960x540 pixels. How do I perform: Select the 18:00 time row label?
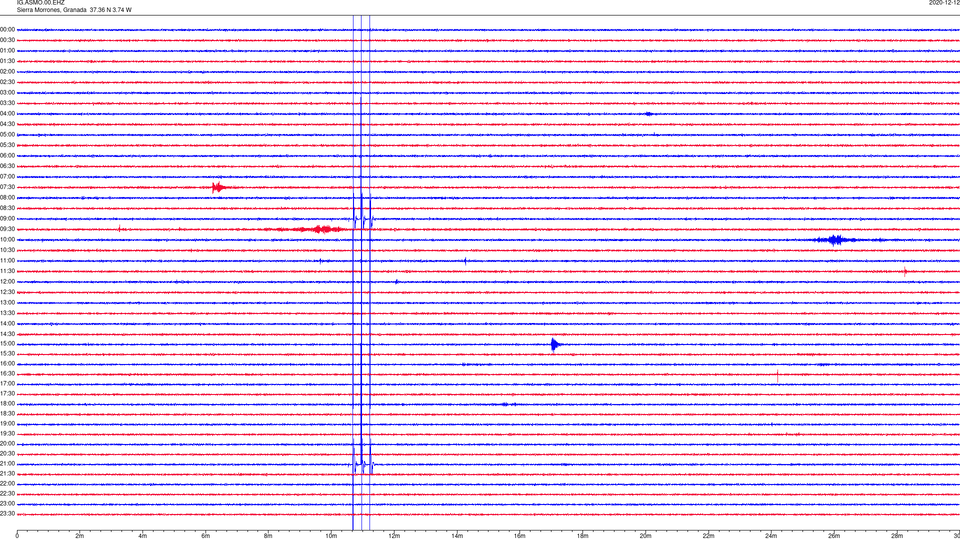(x=7, y=403)
